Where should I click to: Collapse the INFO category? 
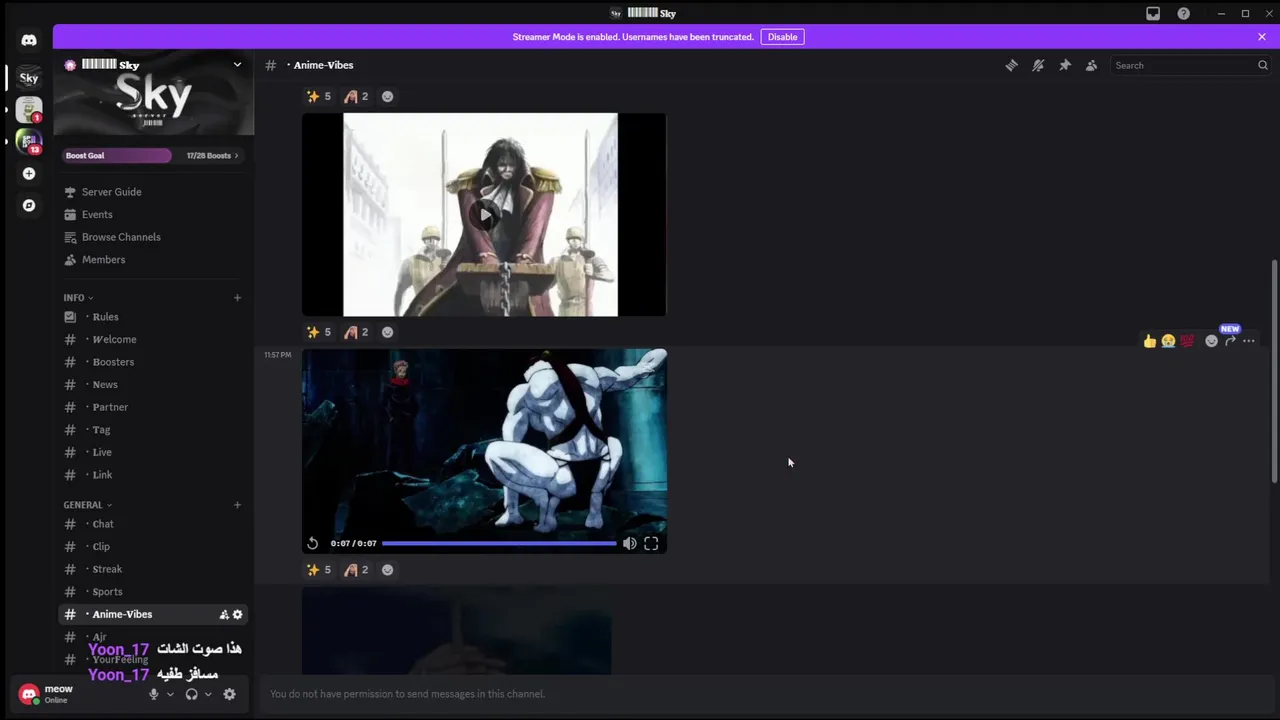78,297
